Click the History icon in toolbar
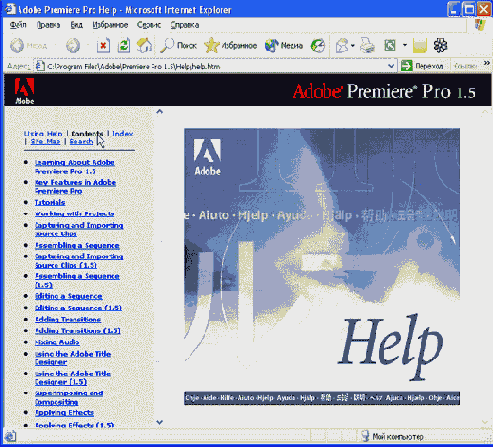 pos(318,45)
